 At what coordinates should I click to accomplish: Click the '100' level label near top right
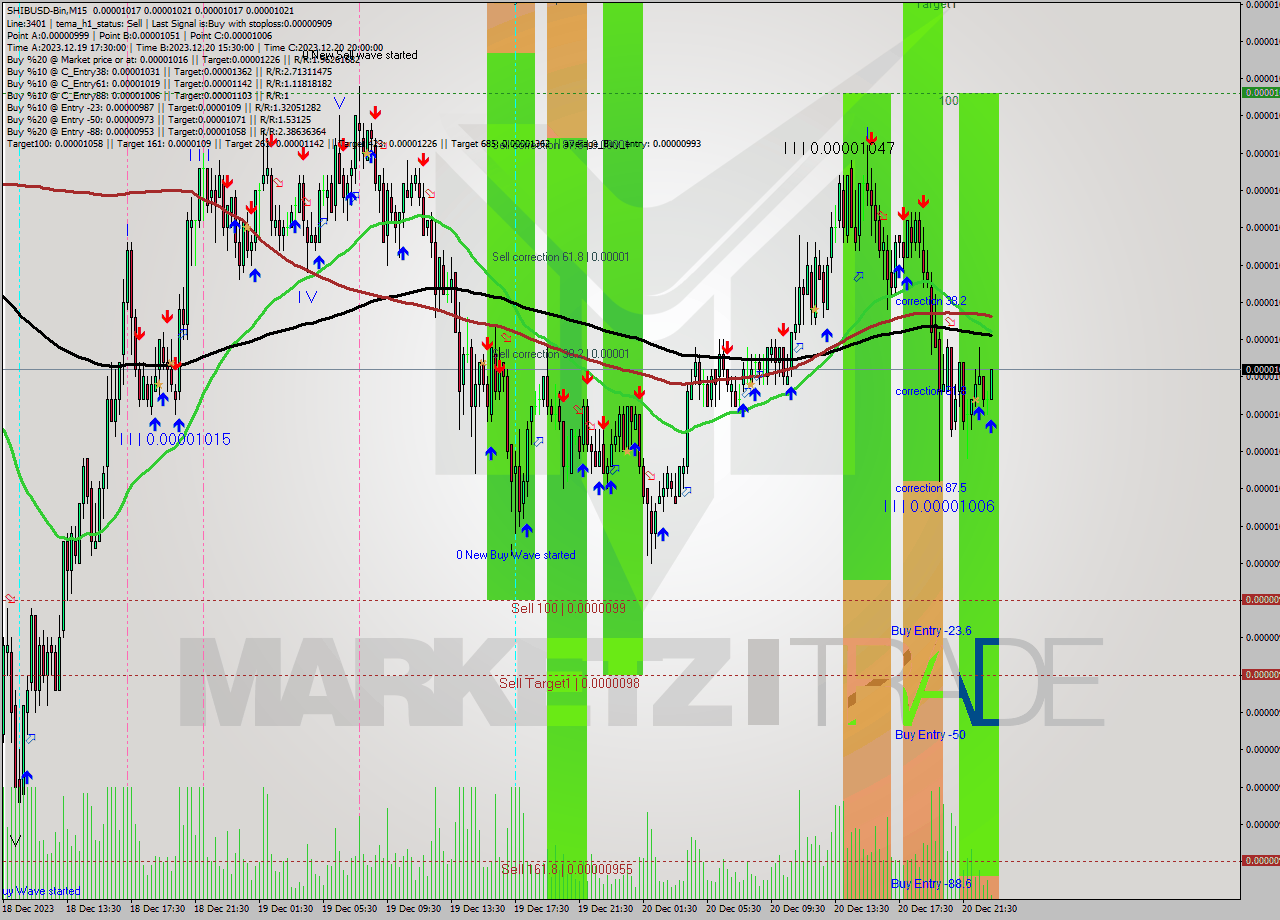[950, 101]
